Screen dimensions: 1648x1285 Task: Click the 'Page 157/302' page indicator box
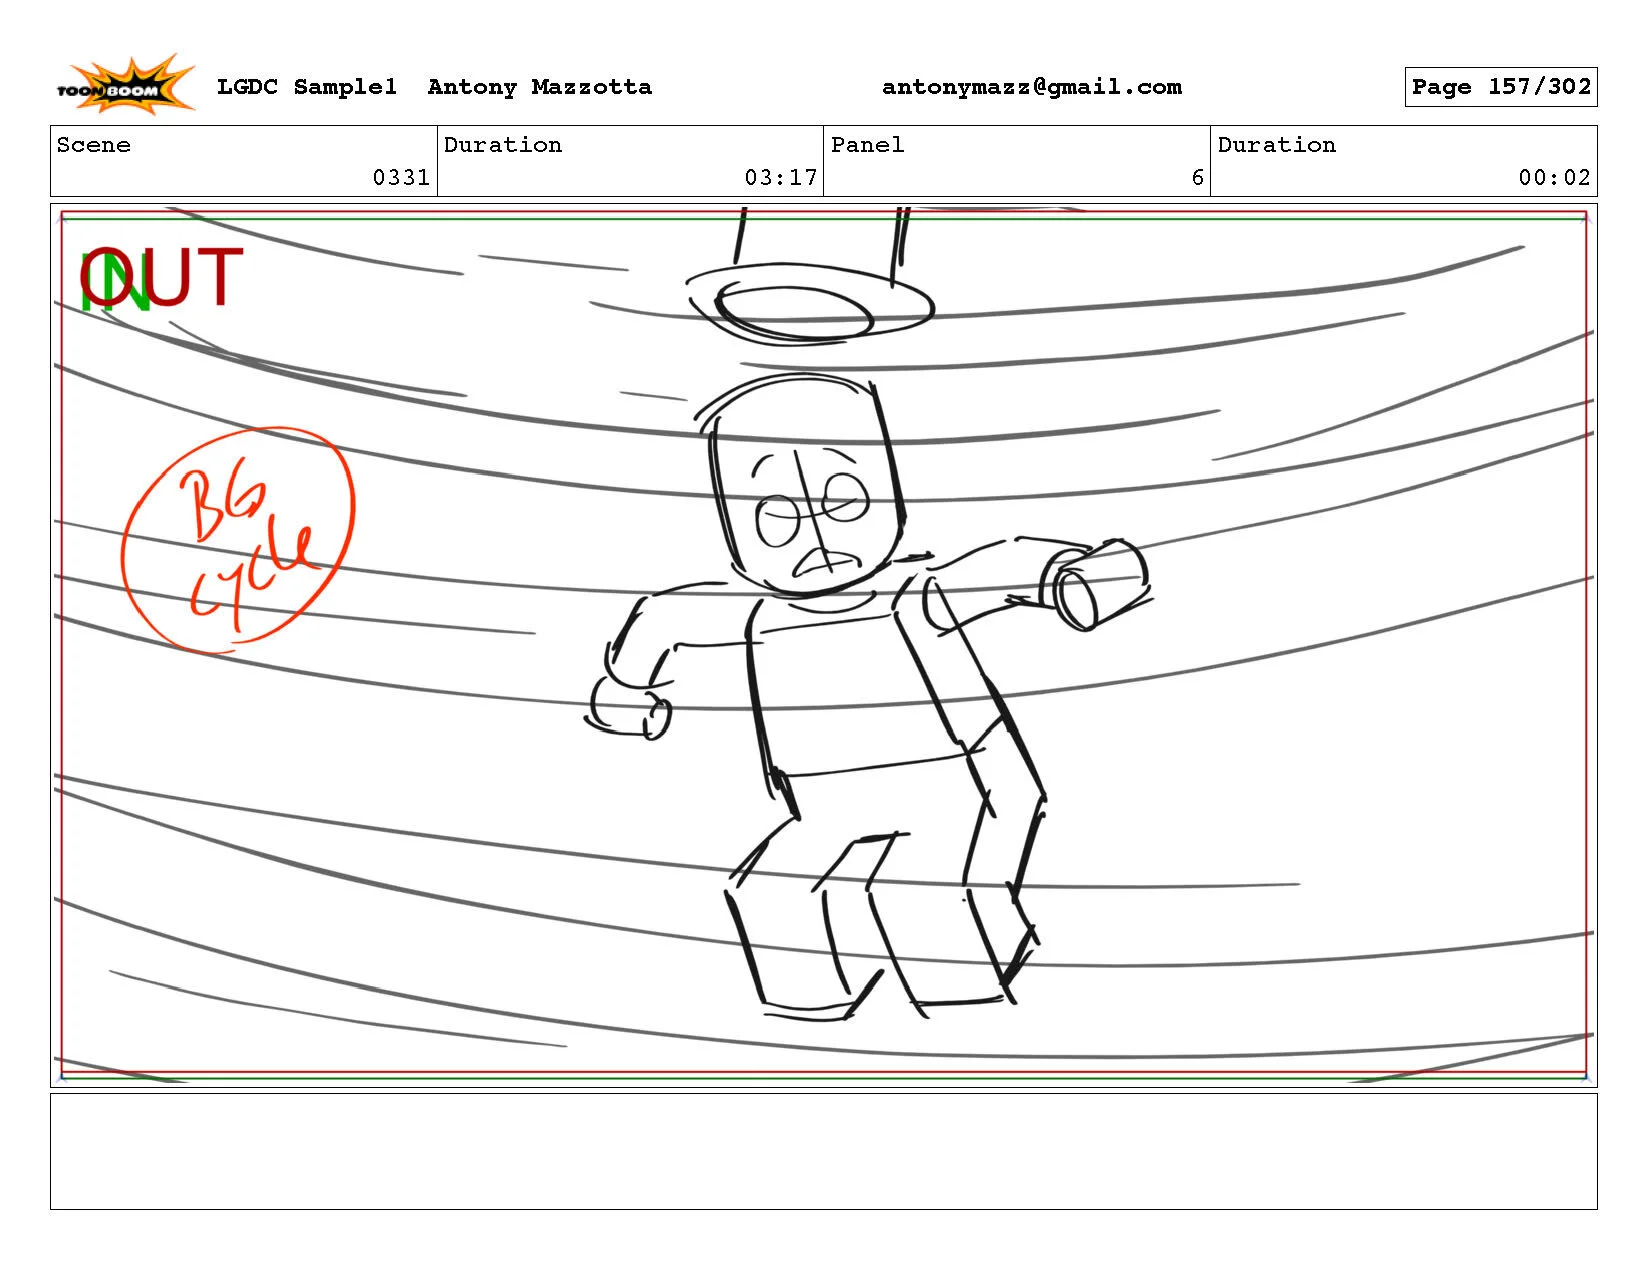coord(1501,87)
